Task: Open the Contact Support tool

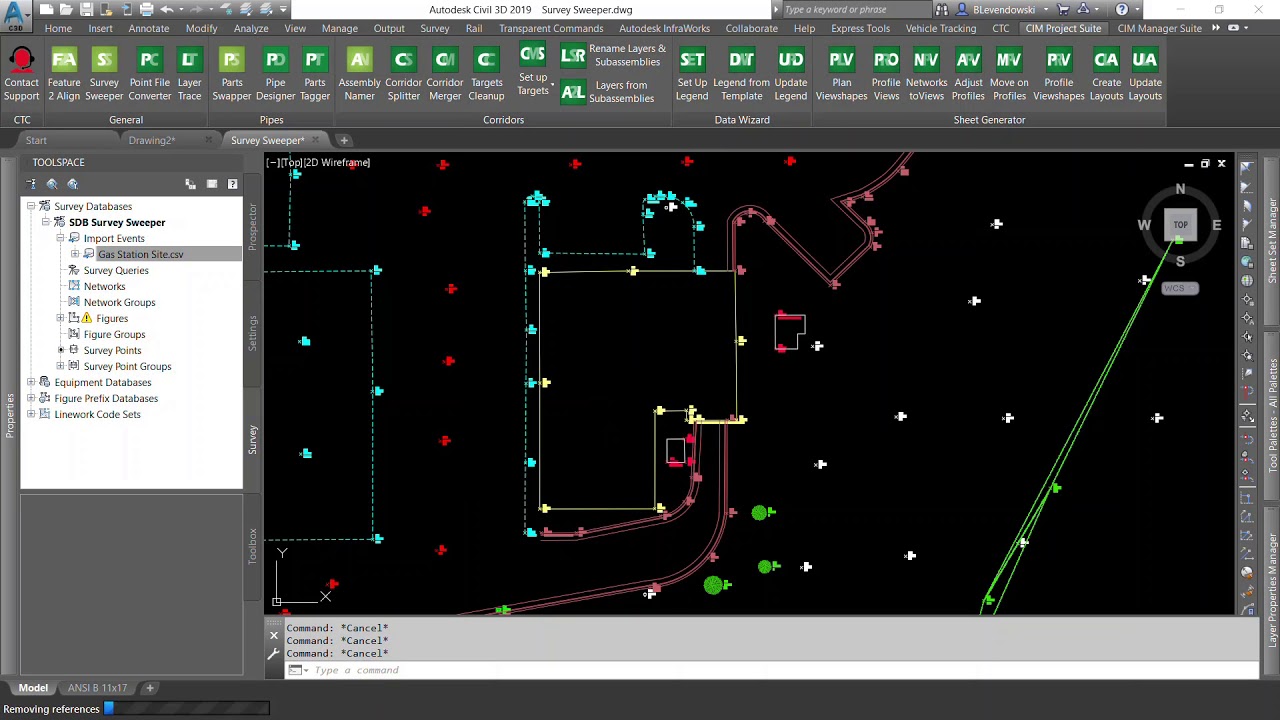Action: click(21, 75)
